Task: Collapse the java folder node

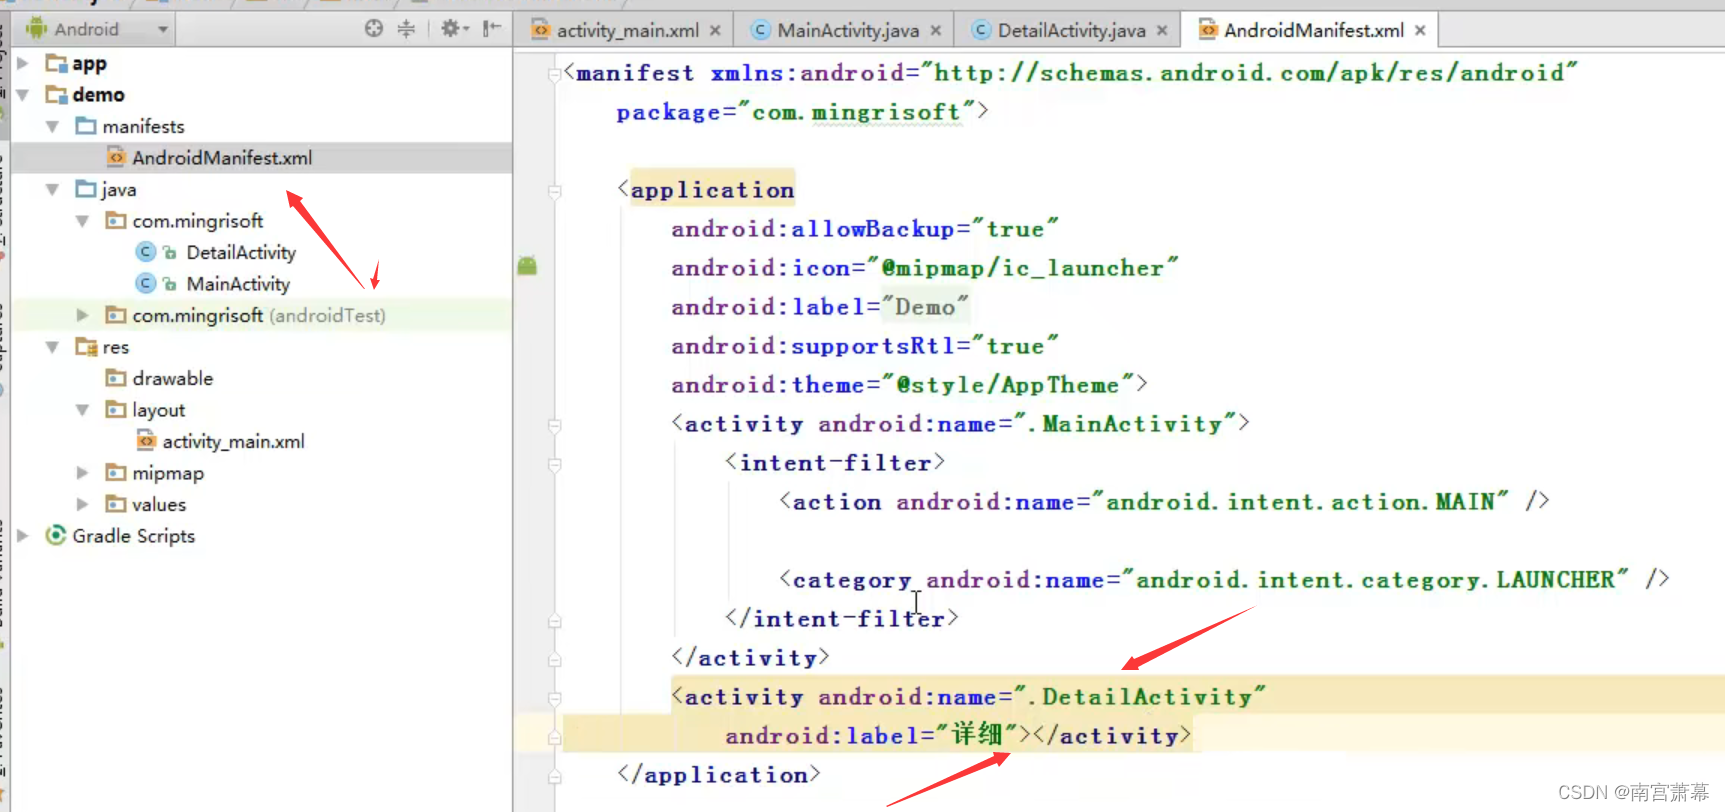Action: [52, 189]
